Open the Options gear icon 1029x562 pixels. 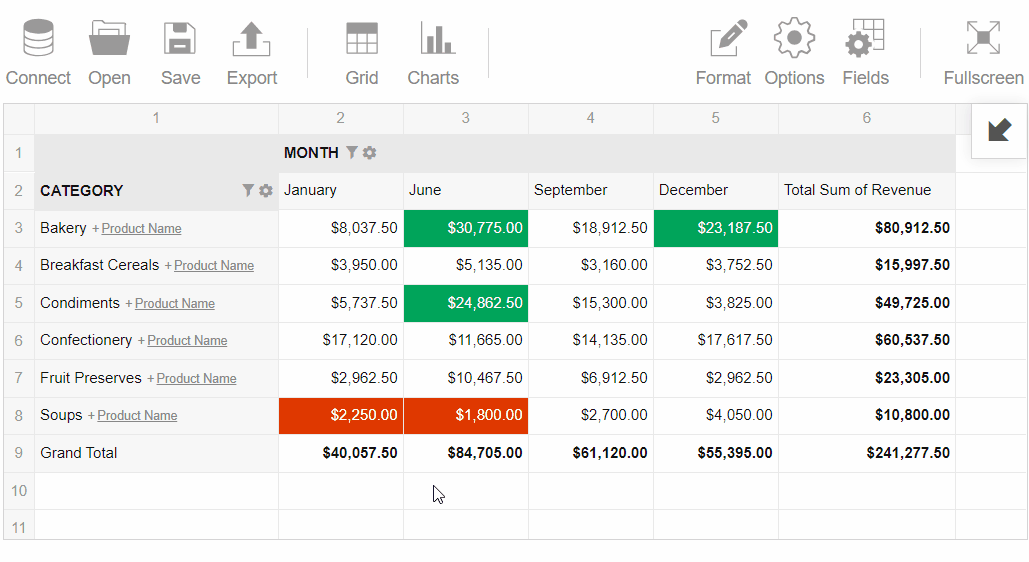794,40
